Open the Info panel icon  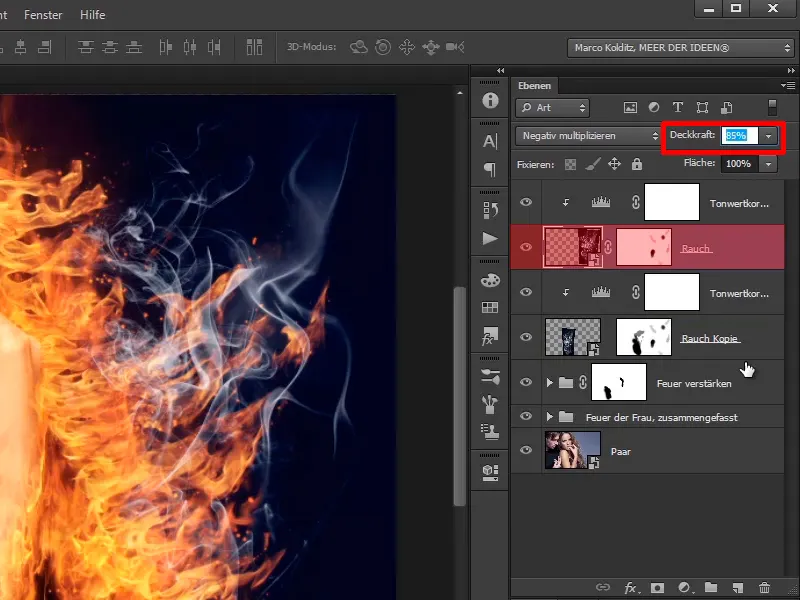(x=490, y=101)
